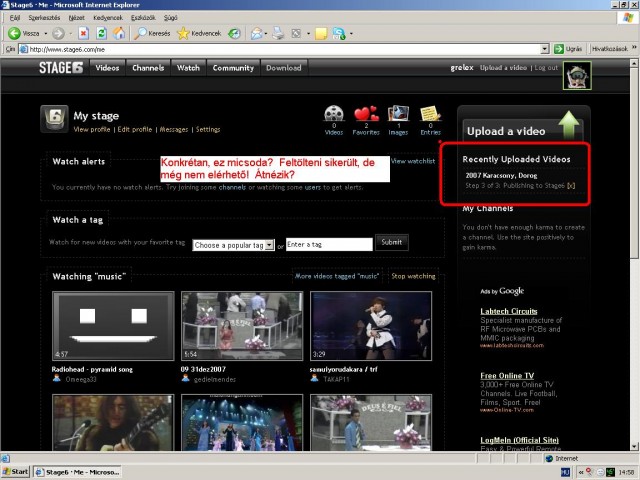Open the Radiohead pyramid song video thumbnail
Viewport: 640px width, 480px height.
click(x=113, y=325)
